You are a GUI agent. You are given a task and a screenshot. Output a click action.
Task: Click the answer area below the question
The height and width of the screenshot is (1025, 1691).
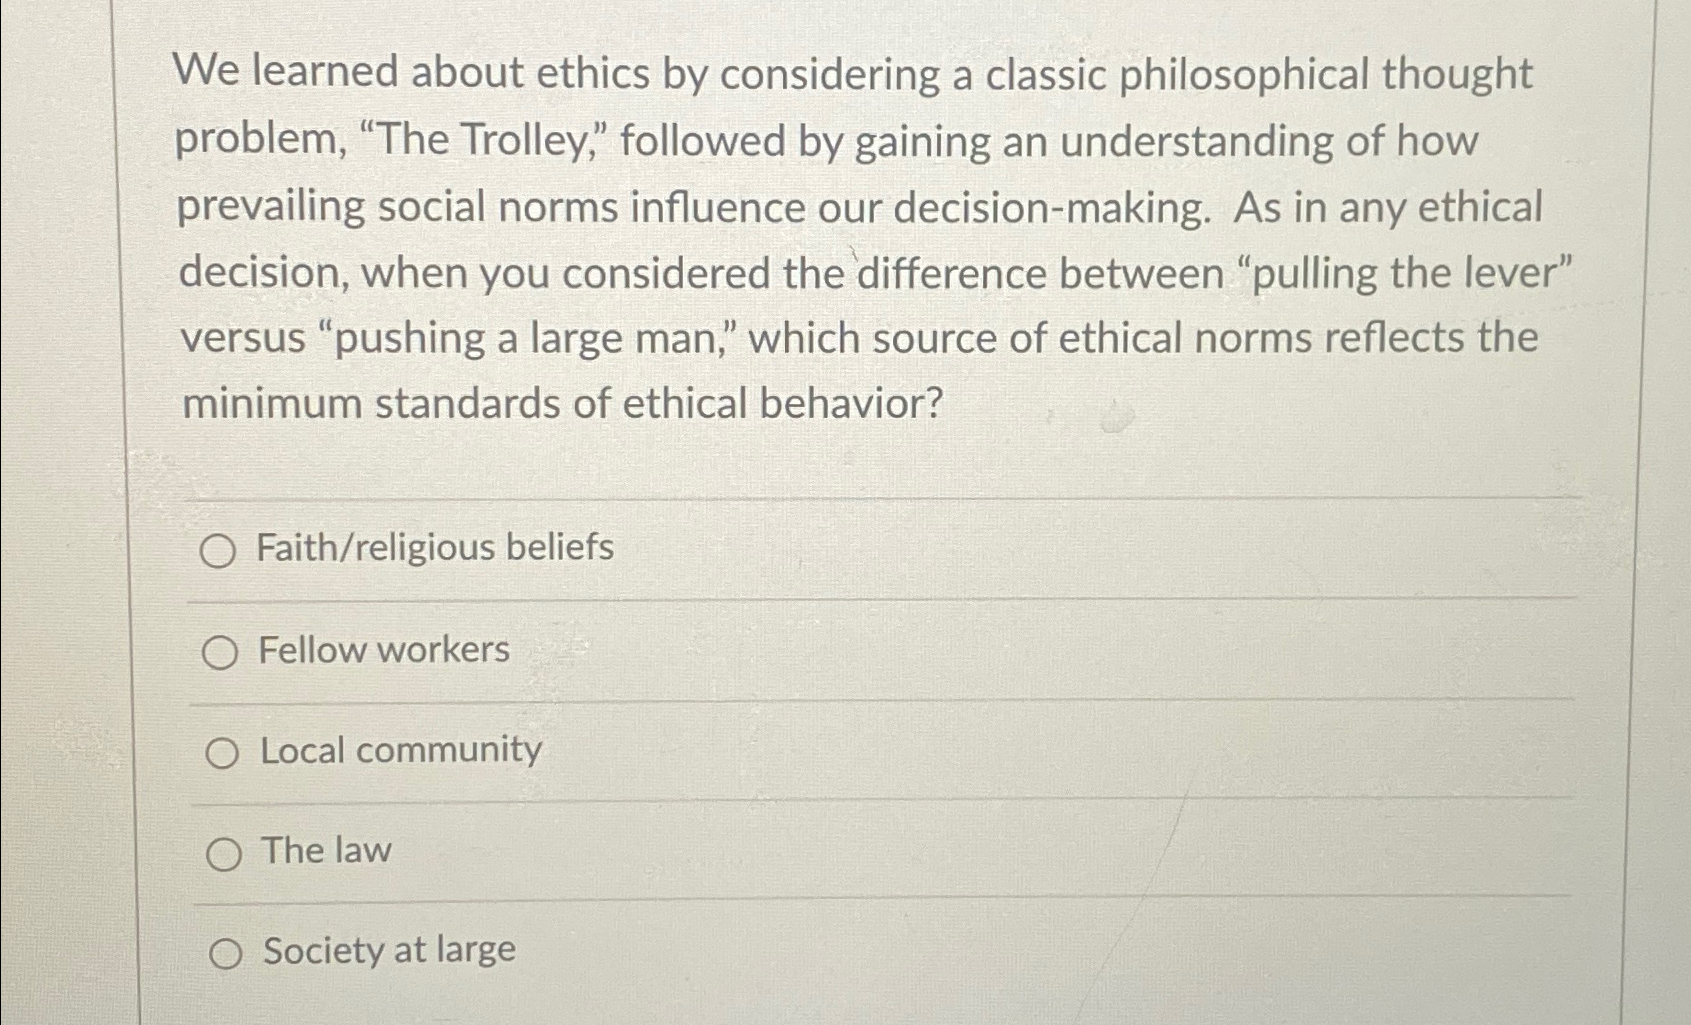(x=880, y=750)
